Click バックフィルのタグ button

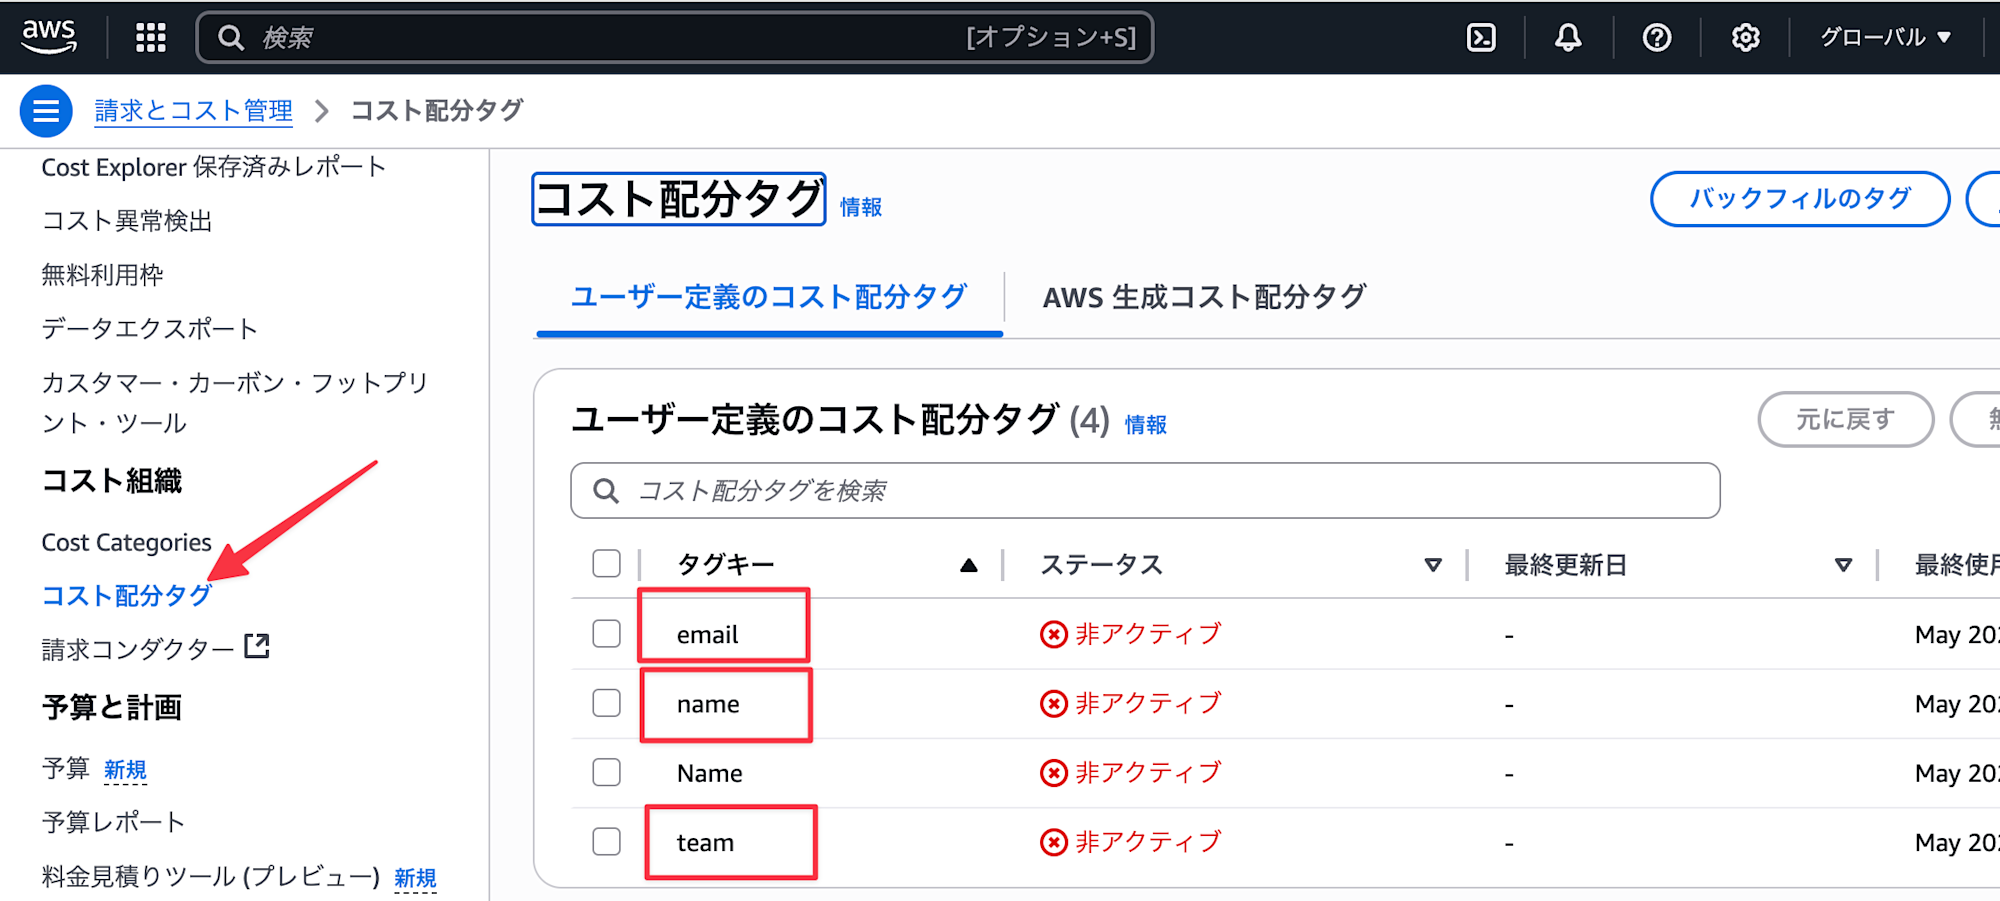point(1800,199)
